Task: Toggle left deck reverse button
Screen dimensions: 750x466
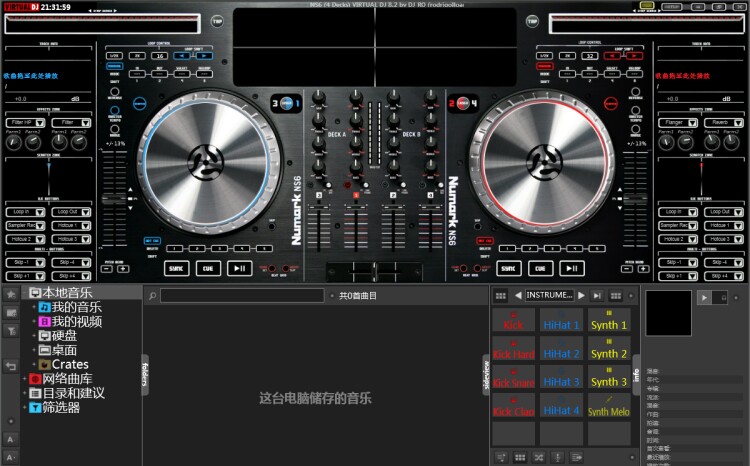Action: tap(115, 91)
